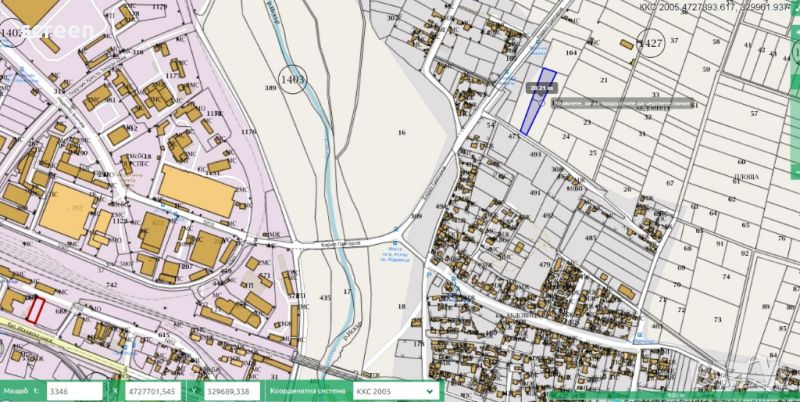Click the bus stop icon beside the parking icon
Image resolution: width=800 pixels, height=402 pixels.
click(x=453, y=279)
